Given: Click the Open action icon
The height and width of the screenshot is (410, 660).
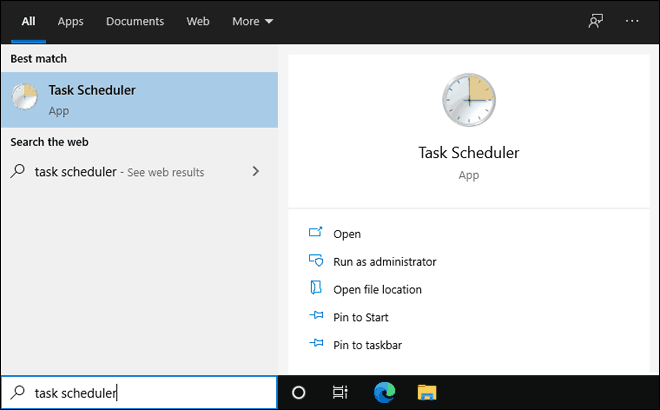Looking at the screenshot, I should 316,232.
